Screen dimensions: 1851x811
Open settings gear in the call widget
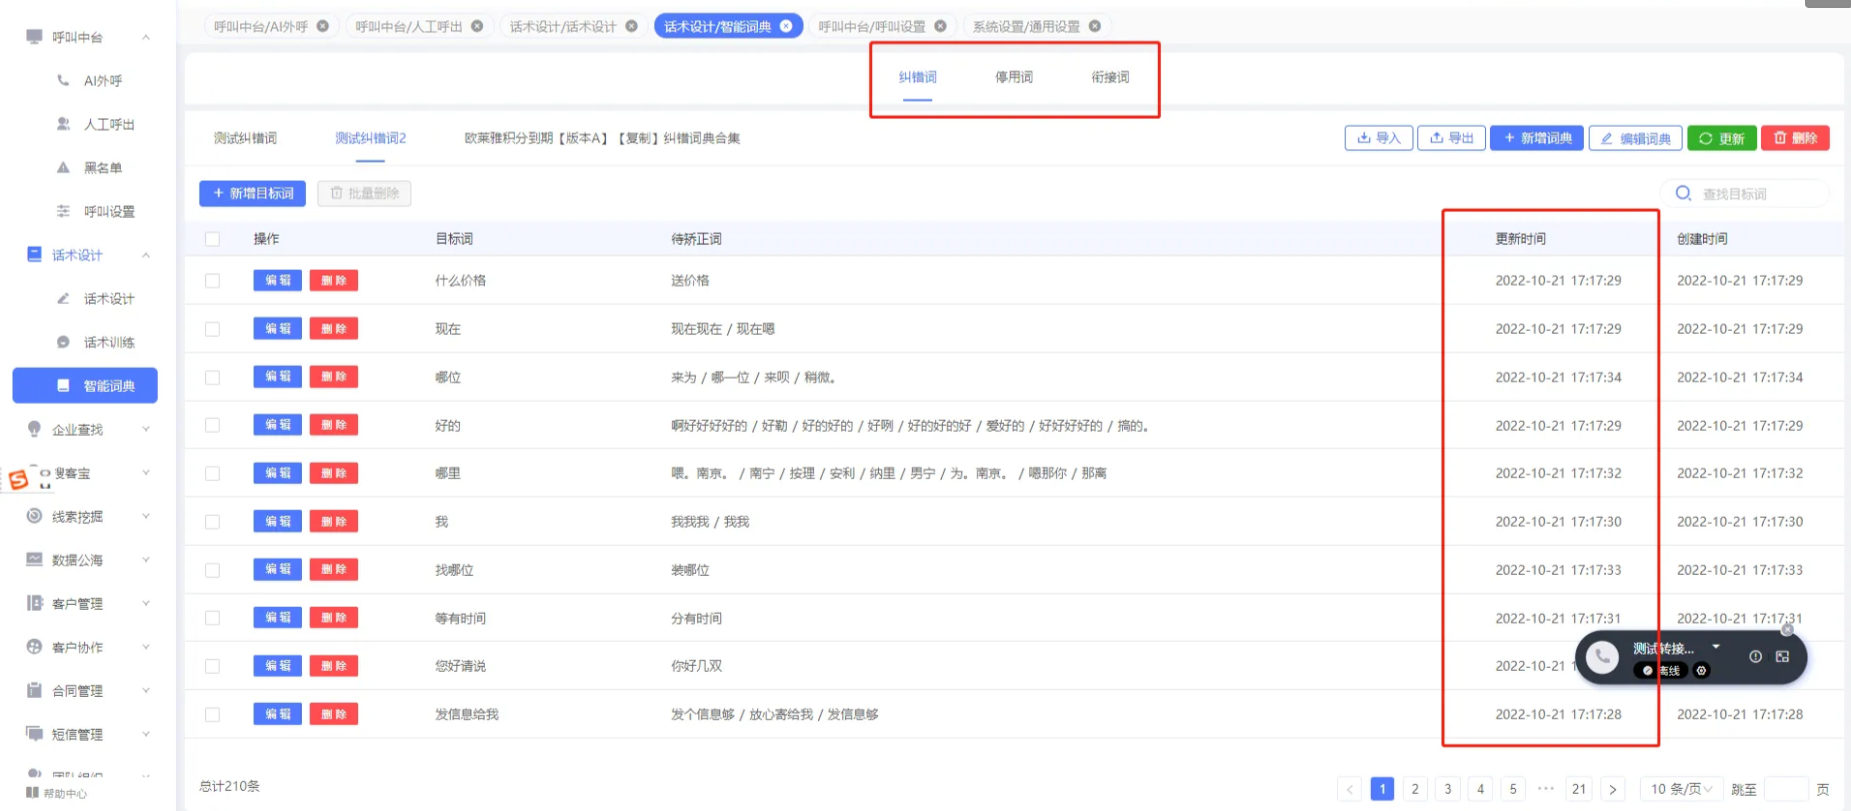(x=1701, y=671)
